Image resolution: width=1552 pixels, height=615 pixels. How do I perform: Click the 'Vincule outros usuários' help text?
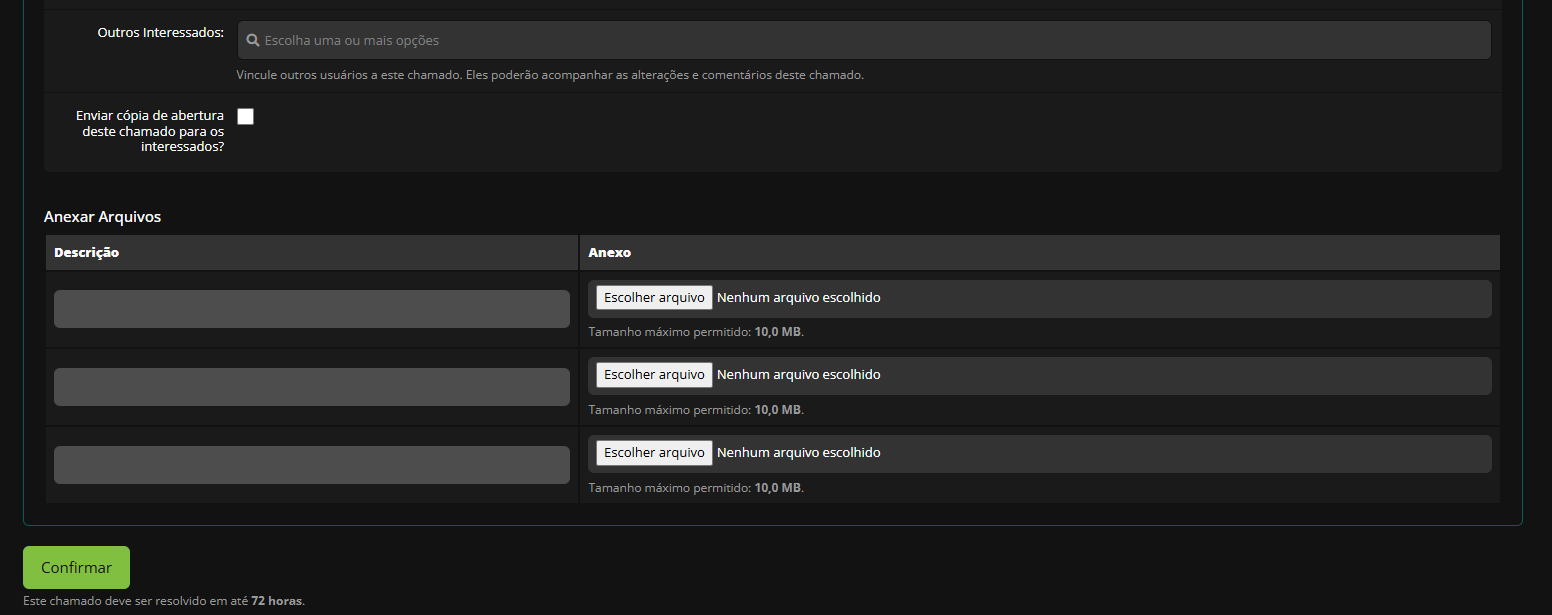pyautogui.click(x=550, y=75)
